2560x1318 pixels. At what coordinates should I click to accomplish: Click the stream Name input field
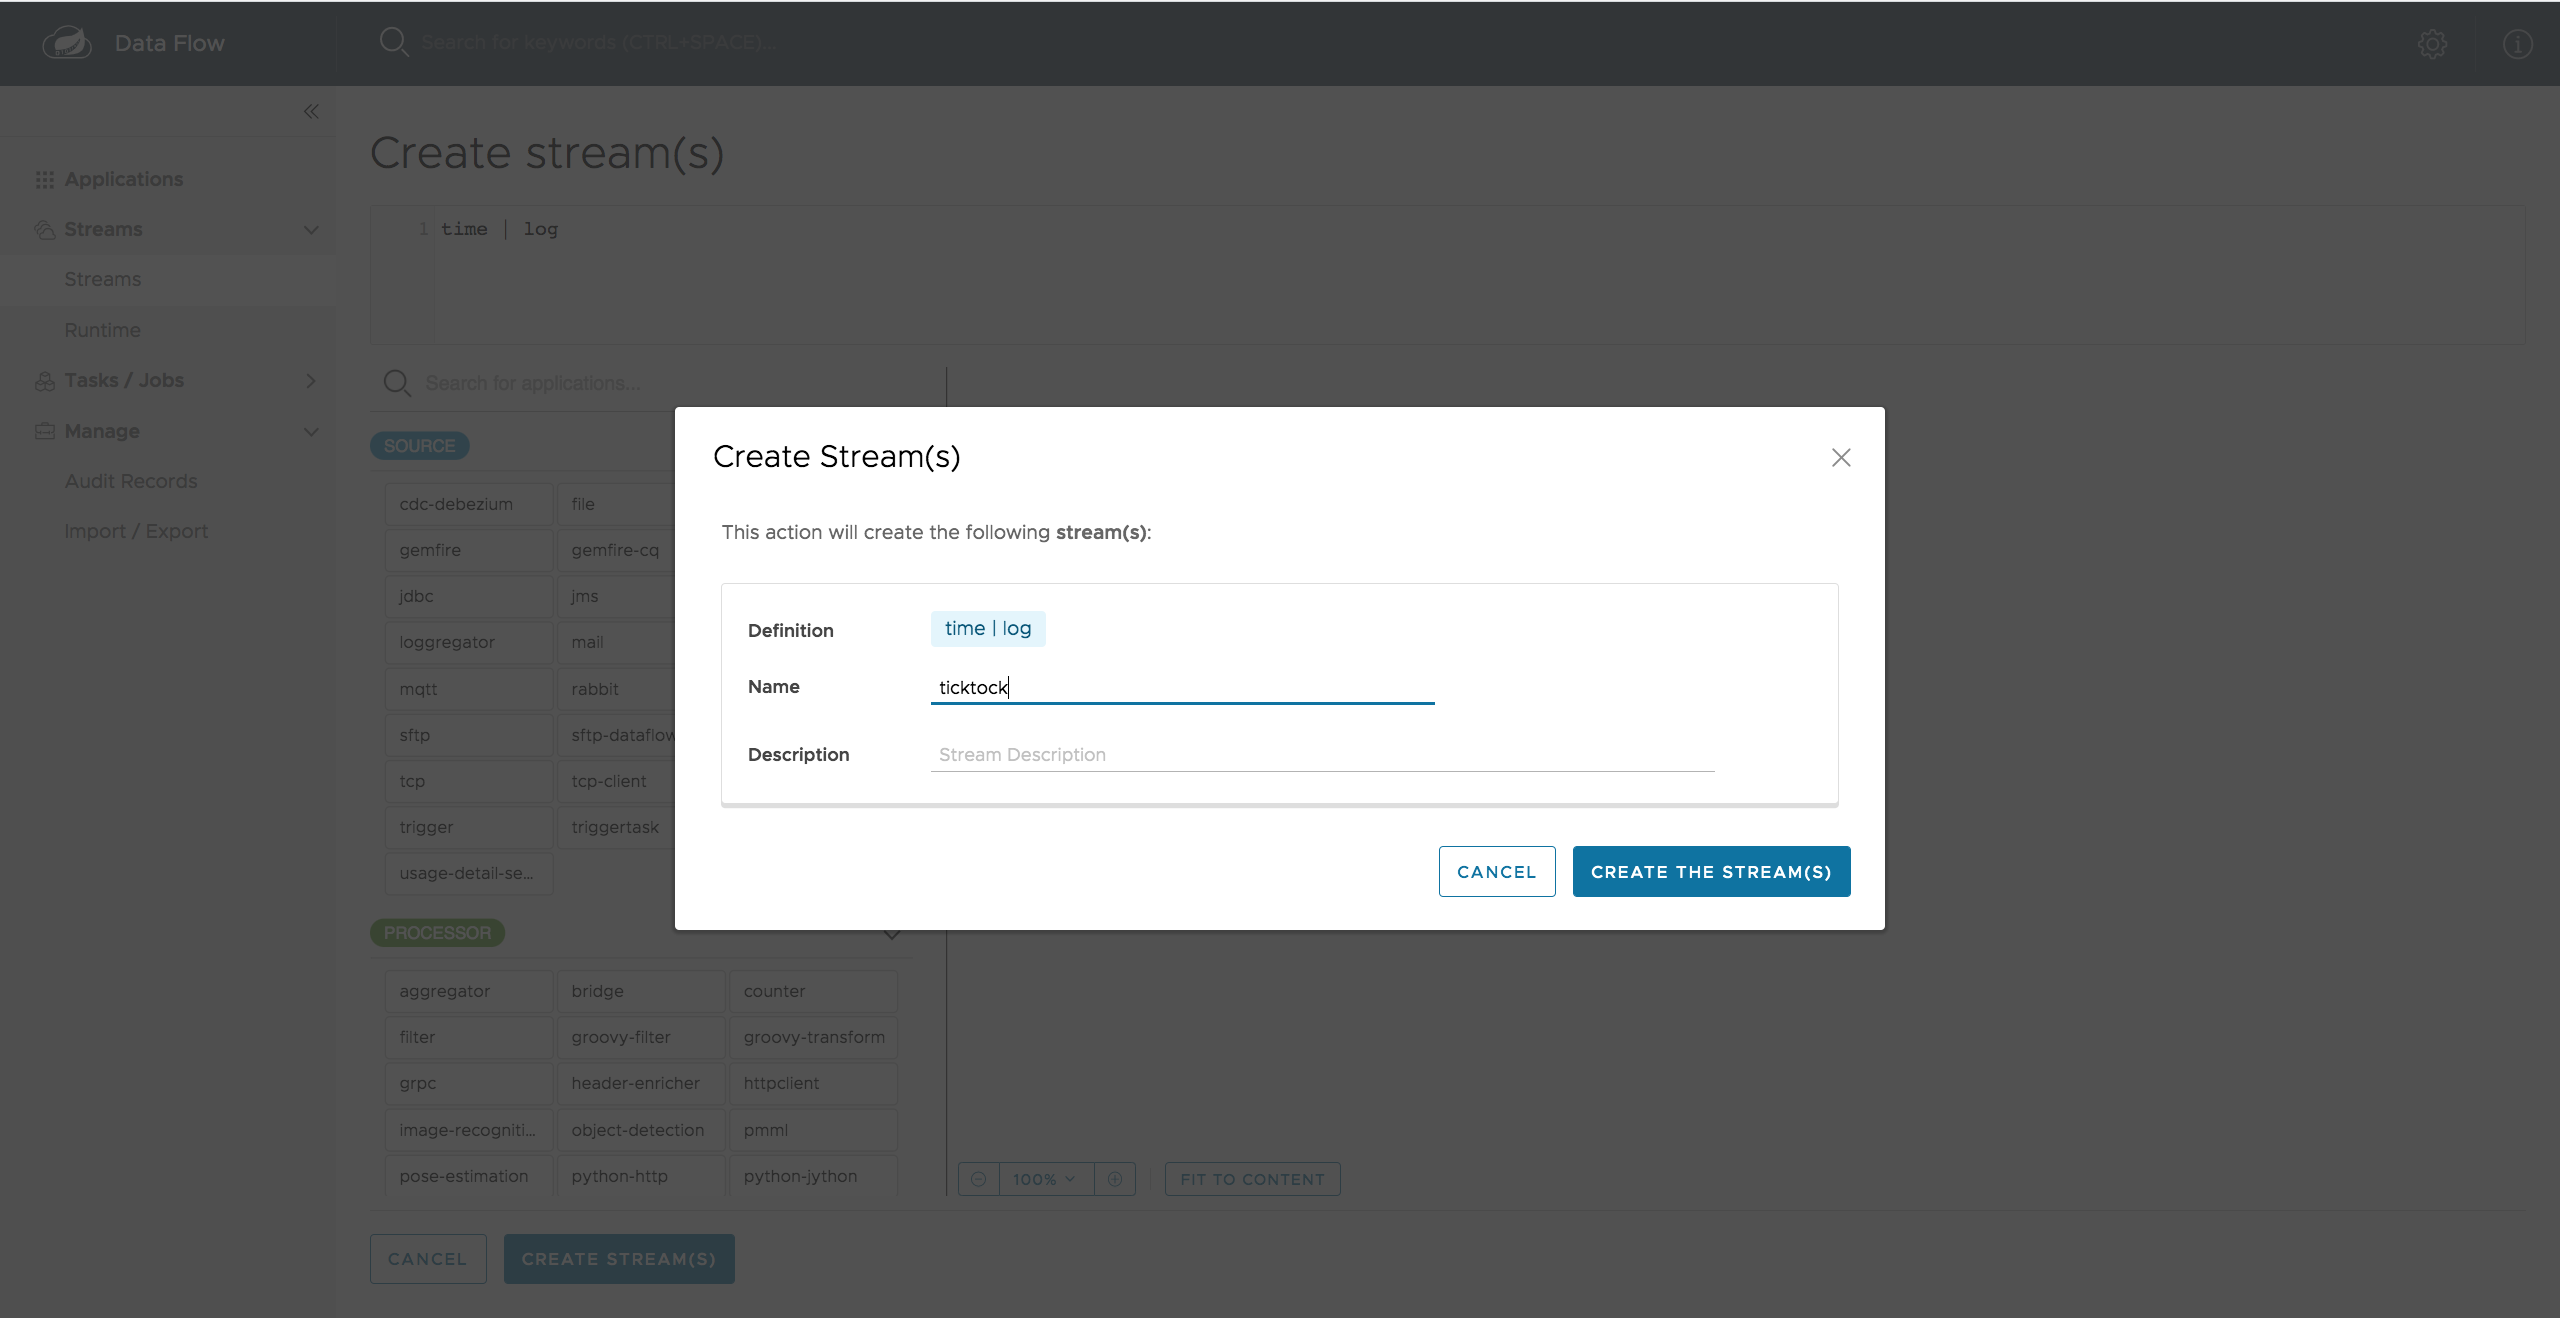(x=1182, y=687)
